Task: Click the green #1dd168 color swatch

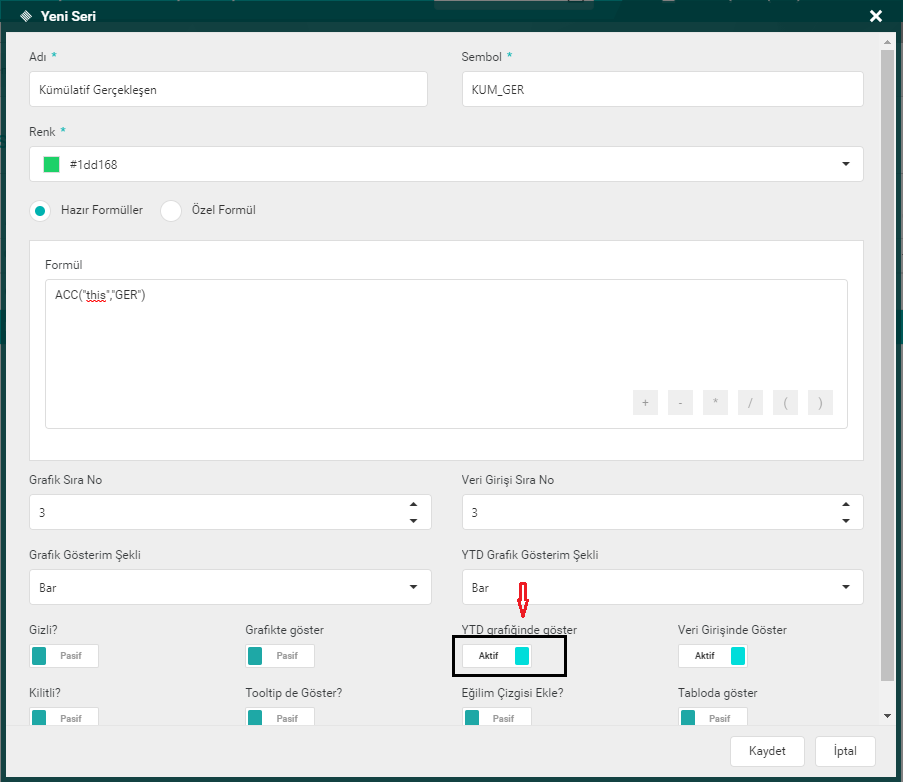Action: tap(52, 164)
